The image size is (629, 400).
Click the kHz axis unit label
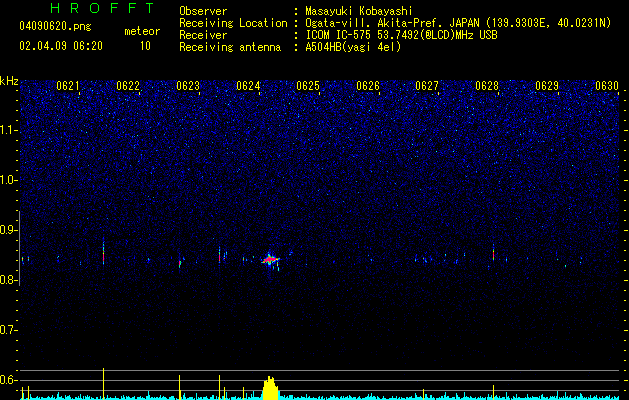pos(9,81)
